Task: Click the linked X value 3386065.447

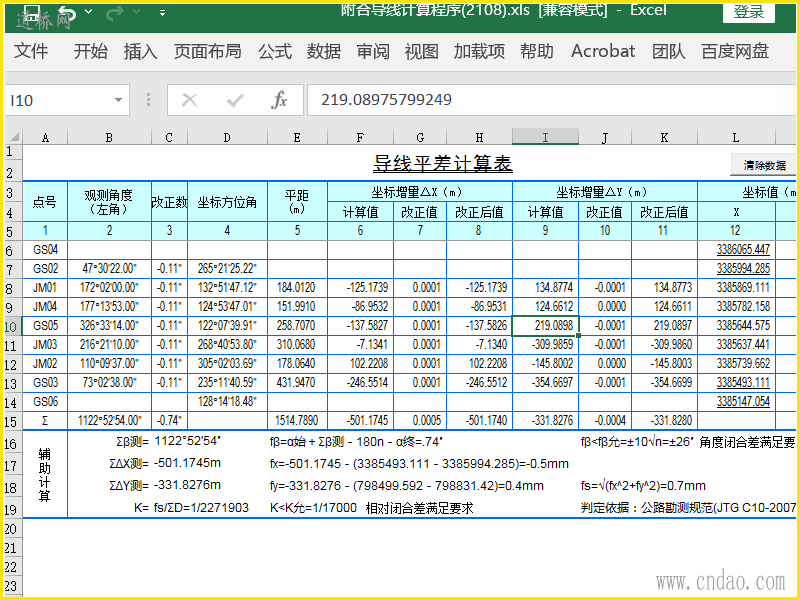Action: 743,250
